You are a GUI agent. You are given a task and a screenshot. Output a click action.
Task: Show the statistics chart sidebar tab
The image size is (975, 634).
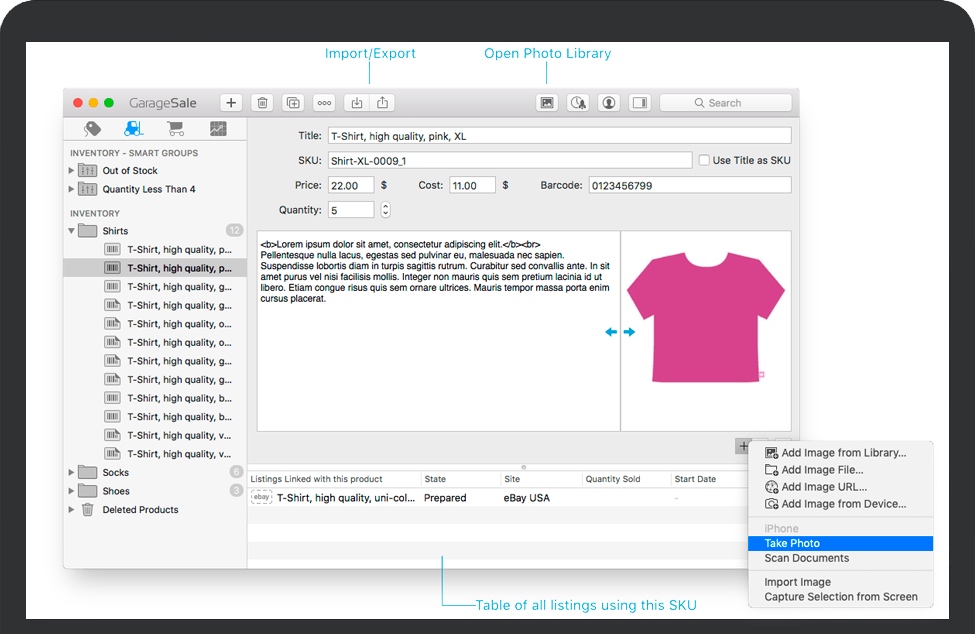coord(218,129)
